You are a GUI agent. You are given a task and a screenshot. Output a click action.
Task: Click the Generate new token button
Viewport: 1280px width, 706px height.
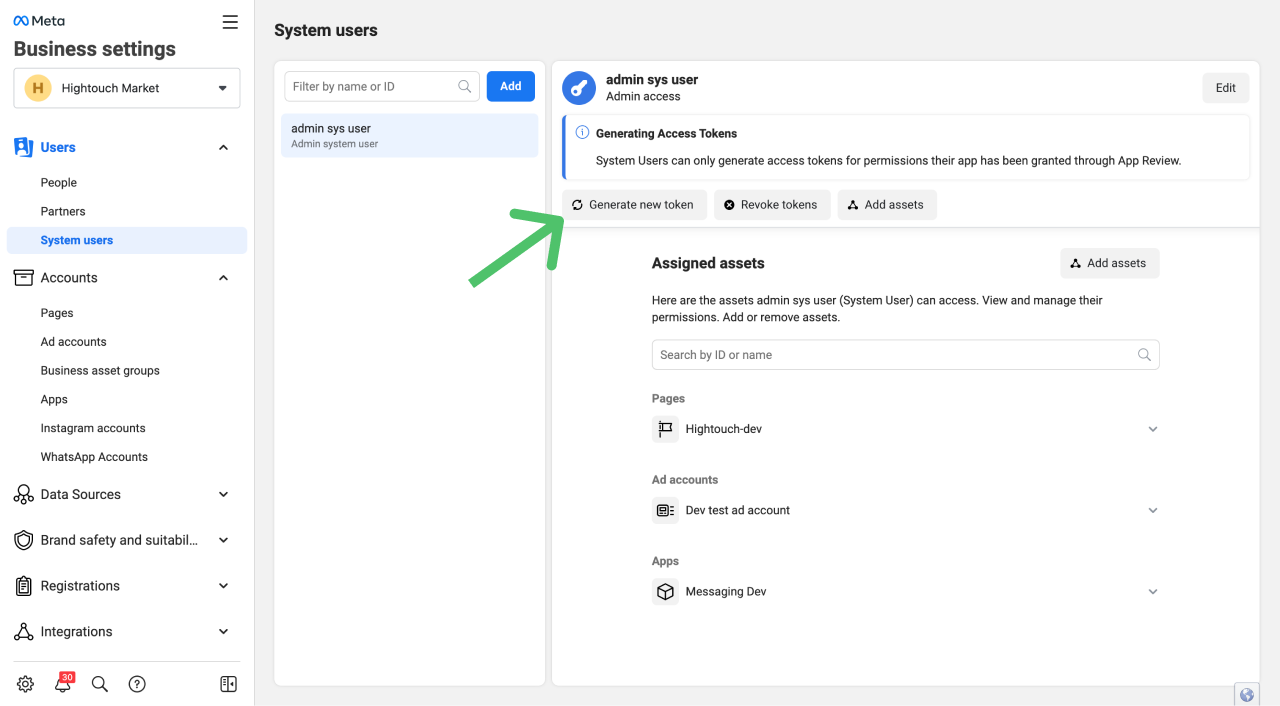[634, 204]
